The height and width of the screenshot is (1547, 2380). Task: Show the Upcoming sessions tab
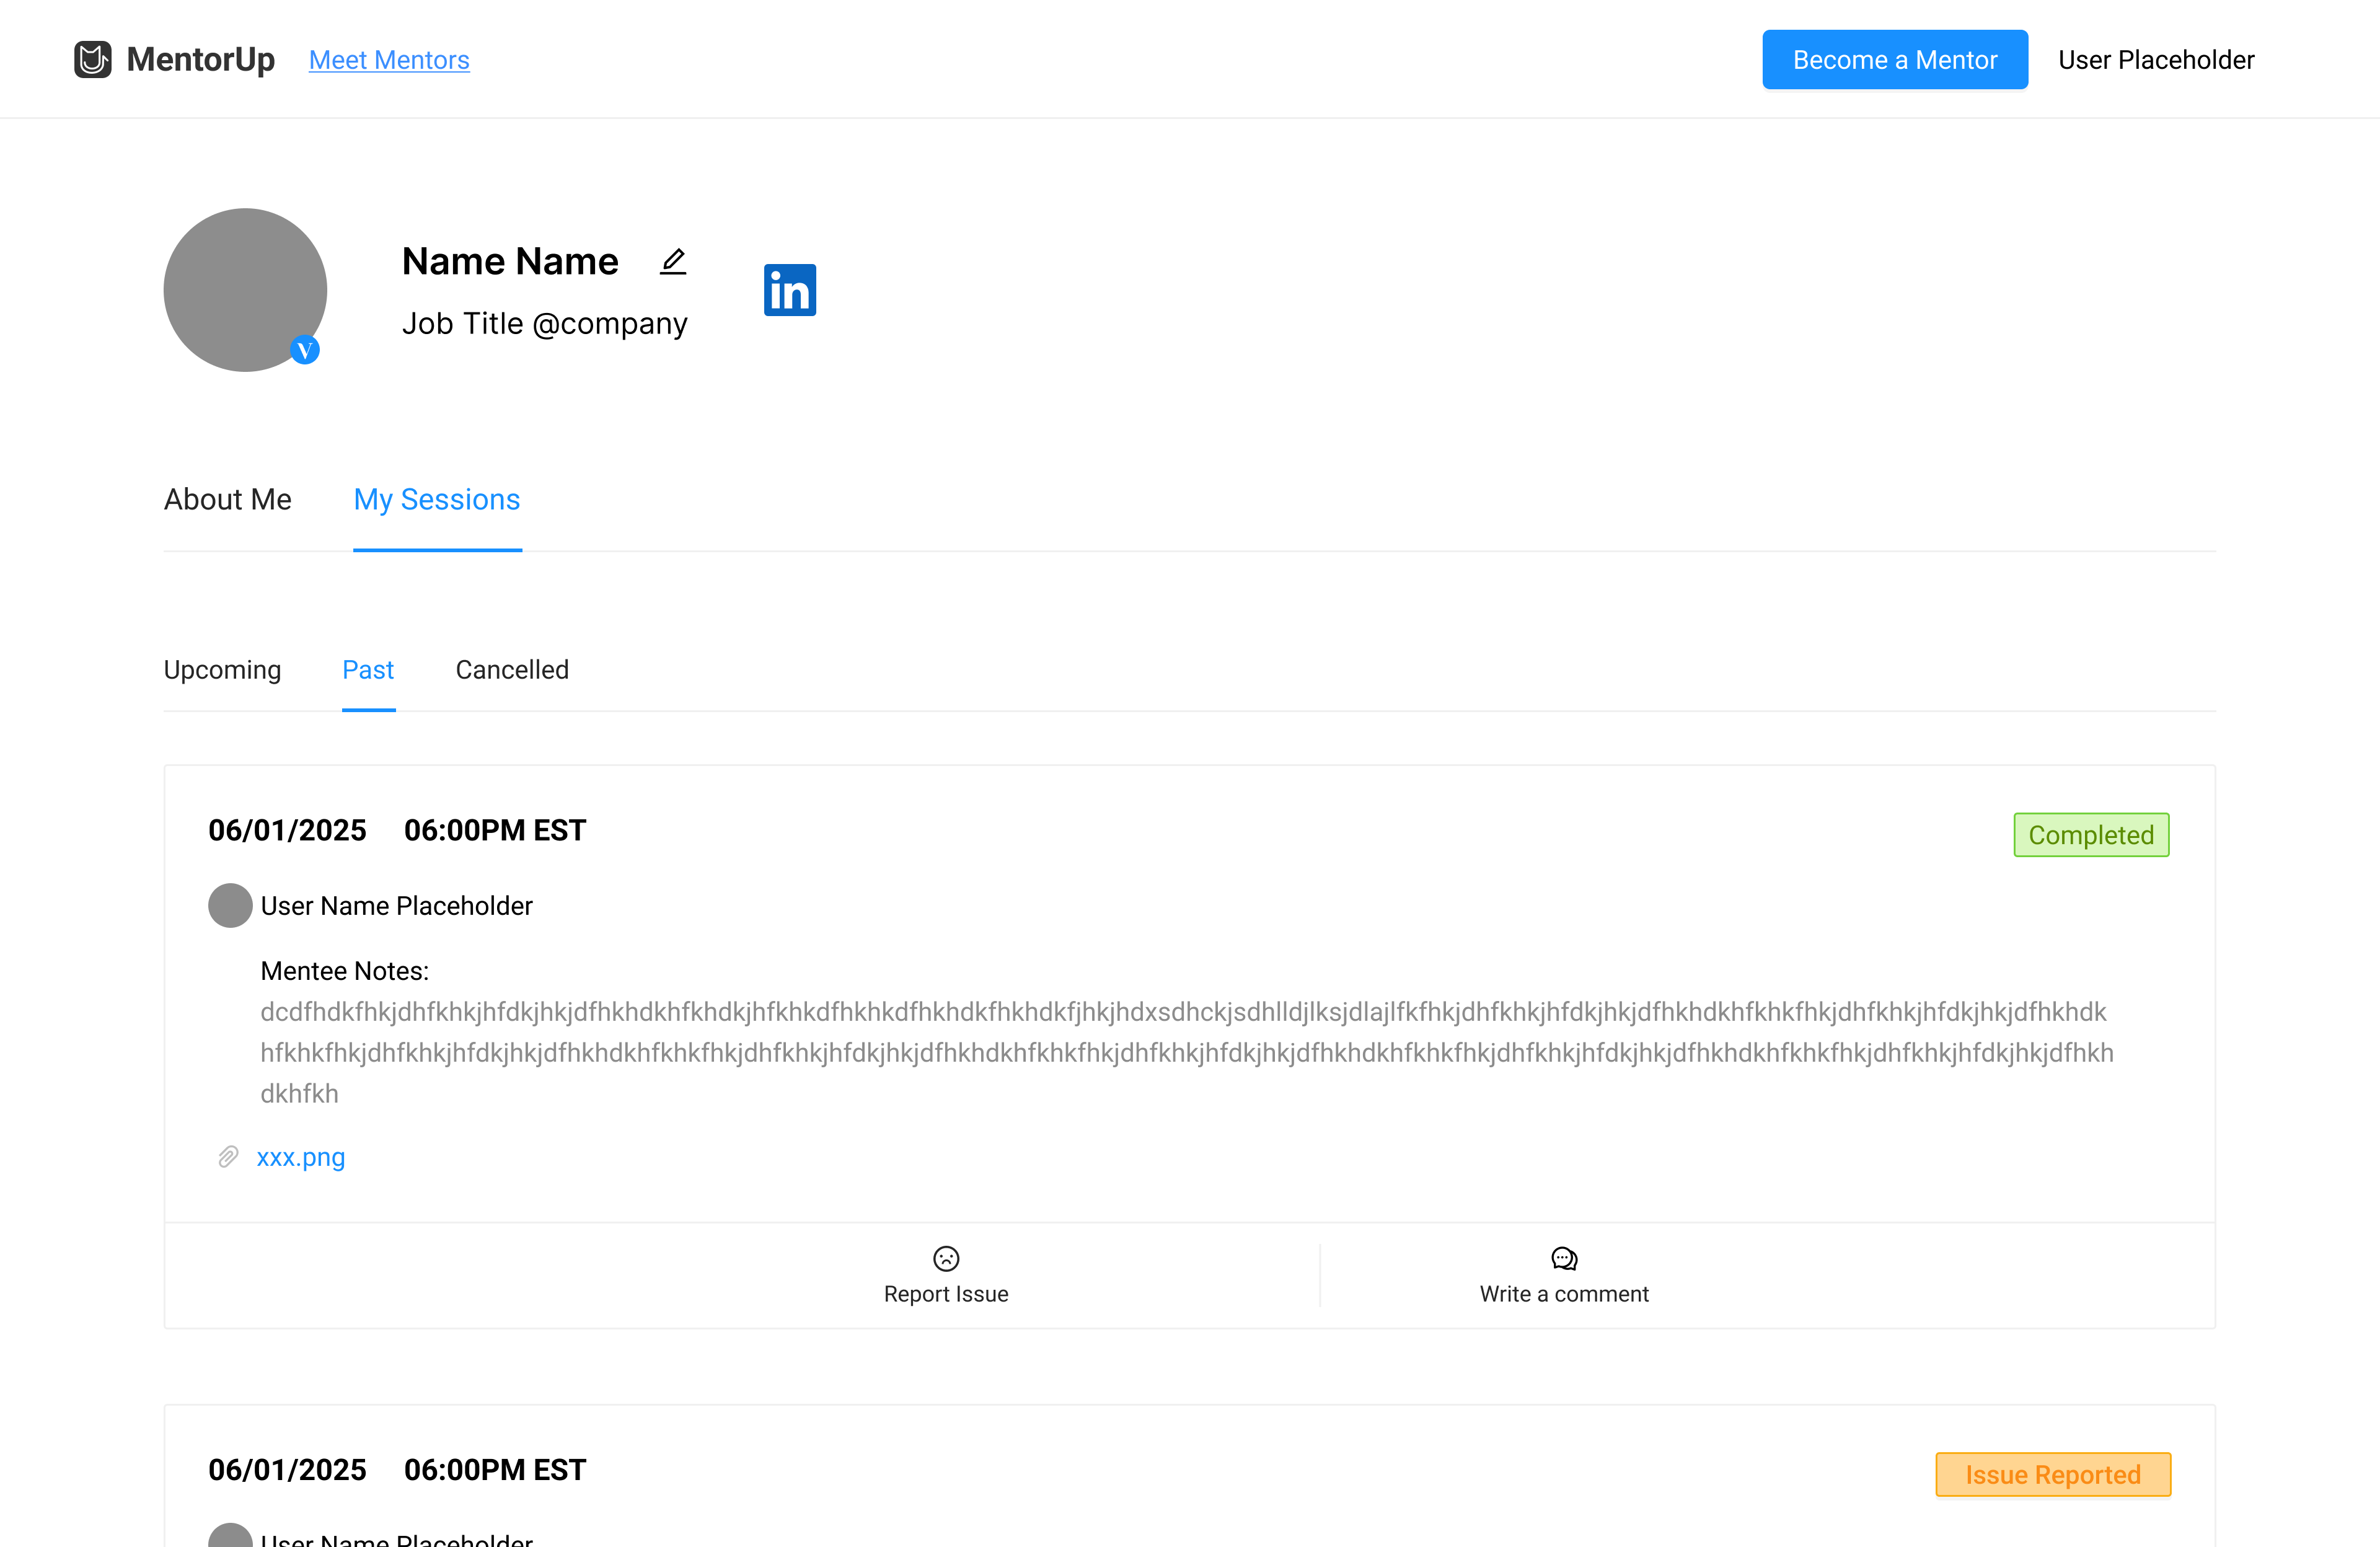(x=222, y=669)
